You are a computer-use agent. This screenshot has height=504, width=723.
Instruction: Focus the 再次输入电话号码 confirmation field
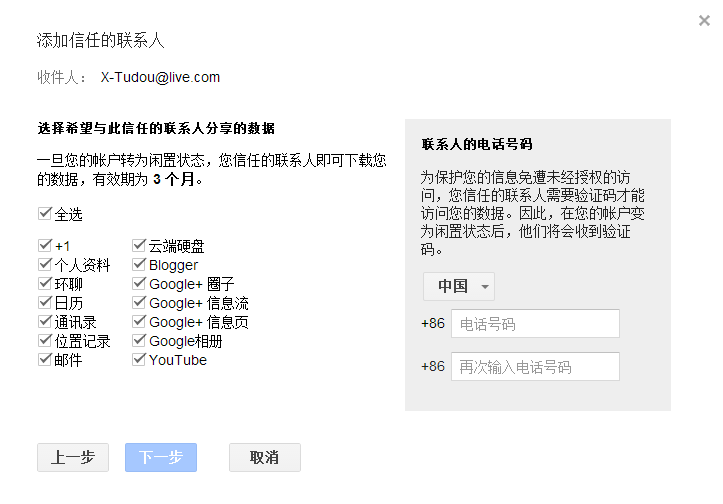click(535, 367)
